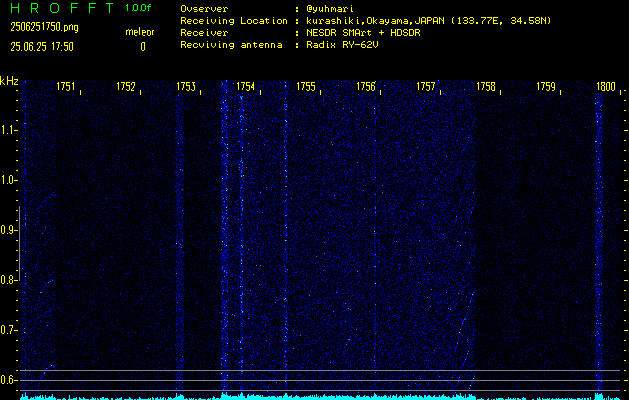Click the 1756 time marker

click(x=366, y=86)
